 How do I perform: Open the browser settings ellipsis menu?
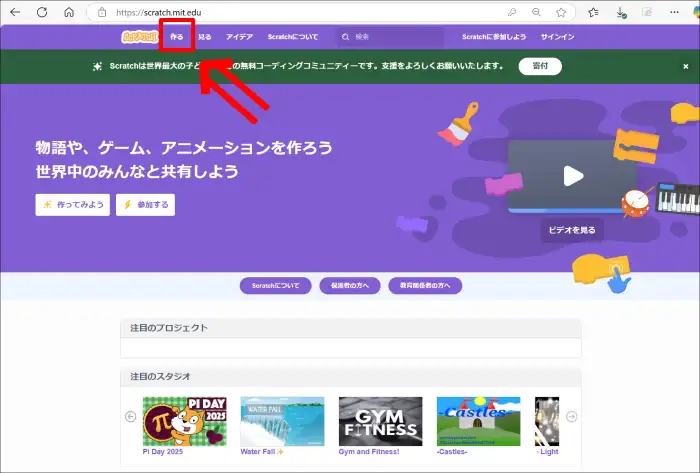click(674, 12)
